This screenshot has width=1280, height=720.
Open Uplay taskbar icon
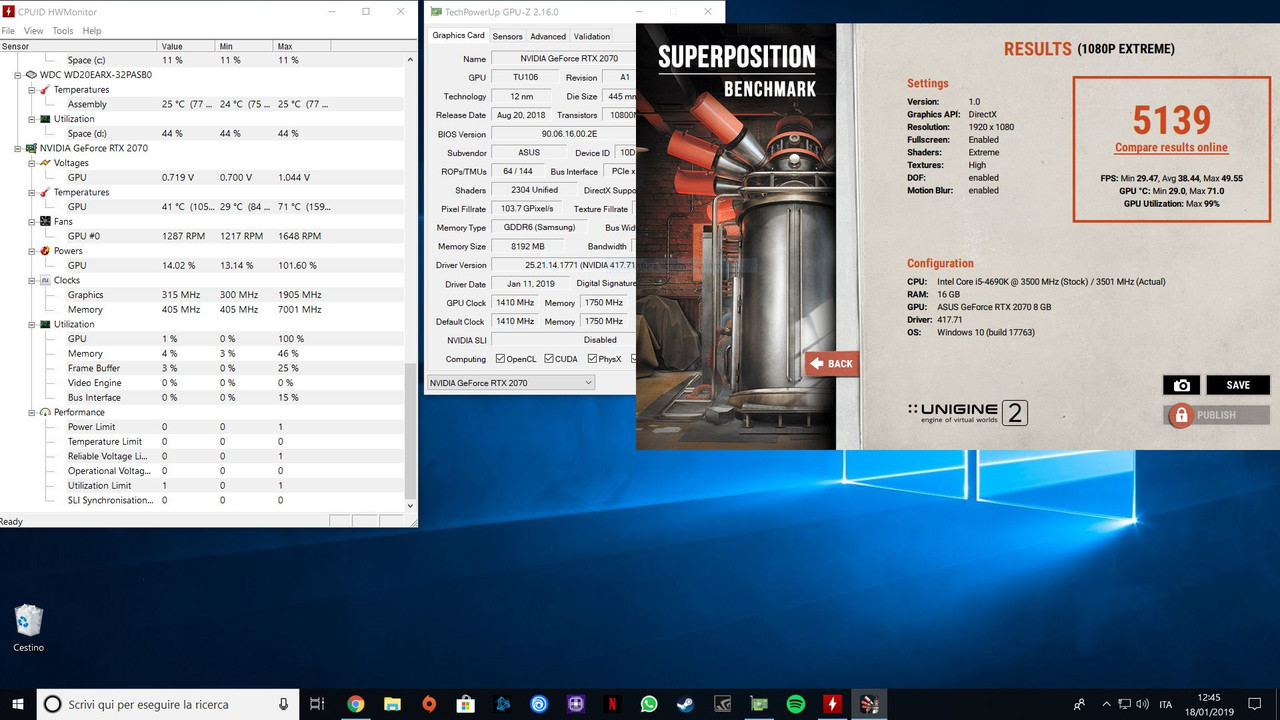point(539,704)
